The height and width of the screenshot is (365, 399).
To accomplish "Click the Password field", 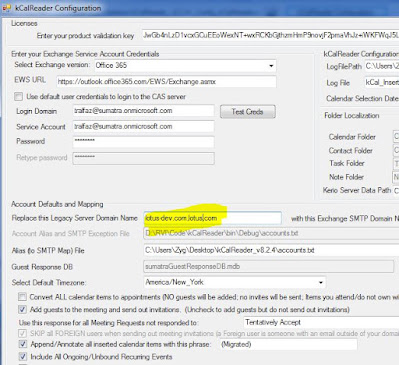I will pyautogui.click(x=143, y=141).
